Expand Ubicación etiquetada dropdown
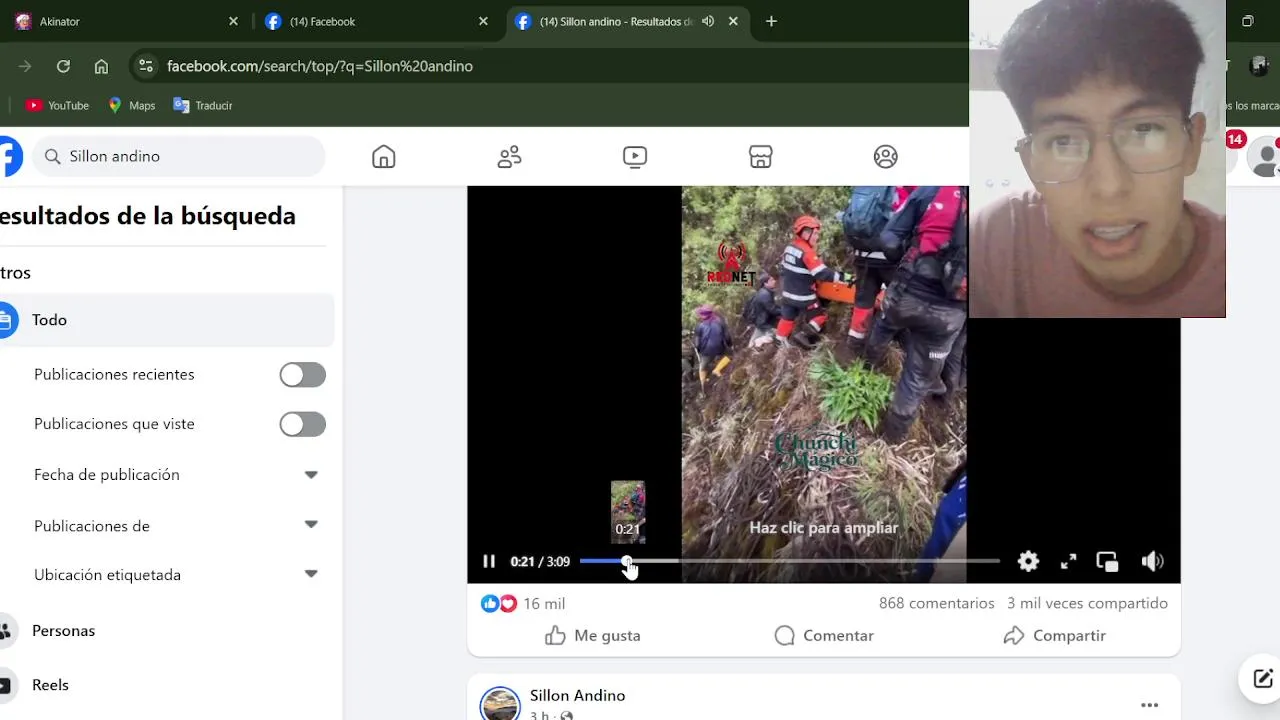Image resolution: width=1280 pixels, height=720 pixels. pyautogui.click(x=311, y=574)
